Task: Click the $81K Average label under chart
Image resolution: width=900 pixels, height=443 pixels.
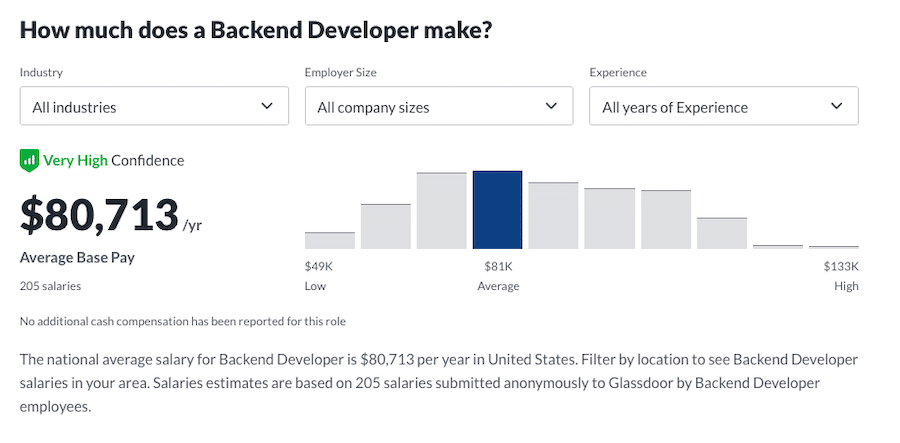Action: [x=498, y=275]
